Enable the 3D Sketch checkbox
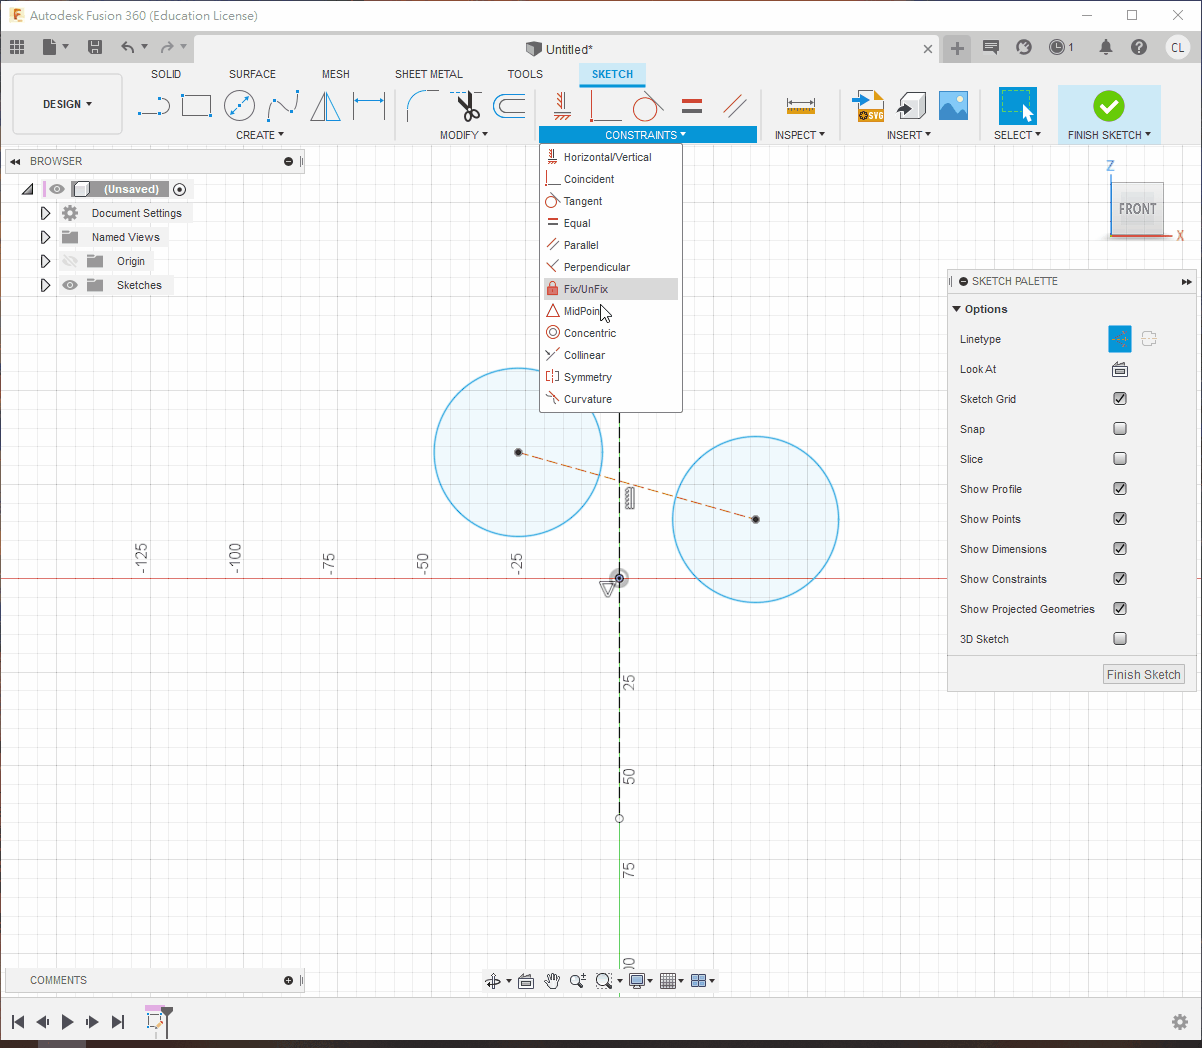Screen dimensions: 1202x1048 pyautogui.click(x=1120, y=639)
